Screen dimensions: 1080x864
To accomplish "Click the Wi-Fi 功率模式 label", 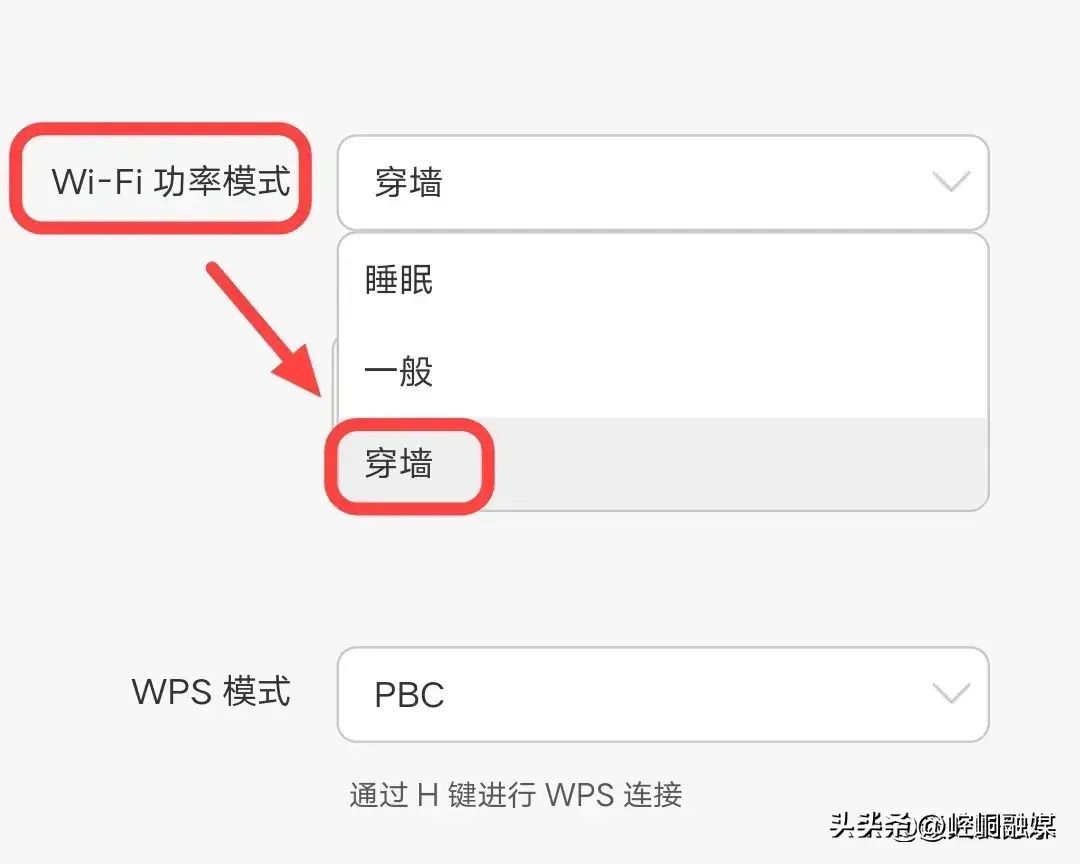I will click(x=171, y=181).
